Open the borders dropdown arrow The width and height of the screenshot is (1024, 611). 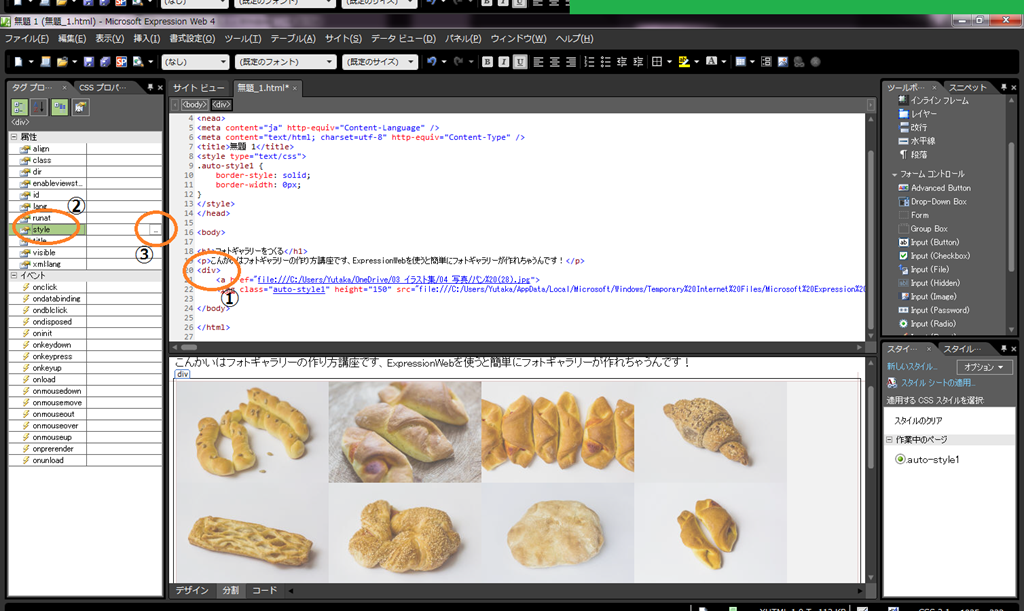coord(669,62)
